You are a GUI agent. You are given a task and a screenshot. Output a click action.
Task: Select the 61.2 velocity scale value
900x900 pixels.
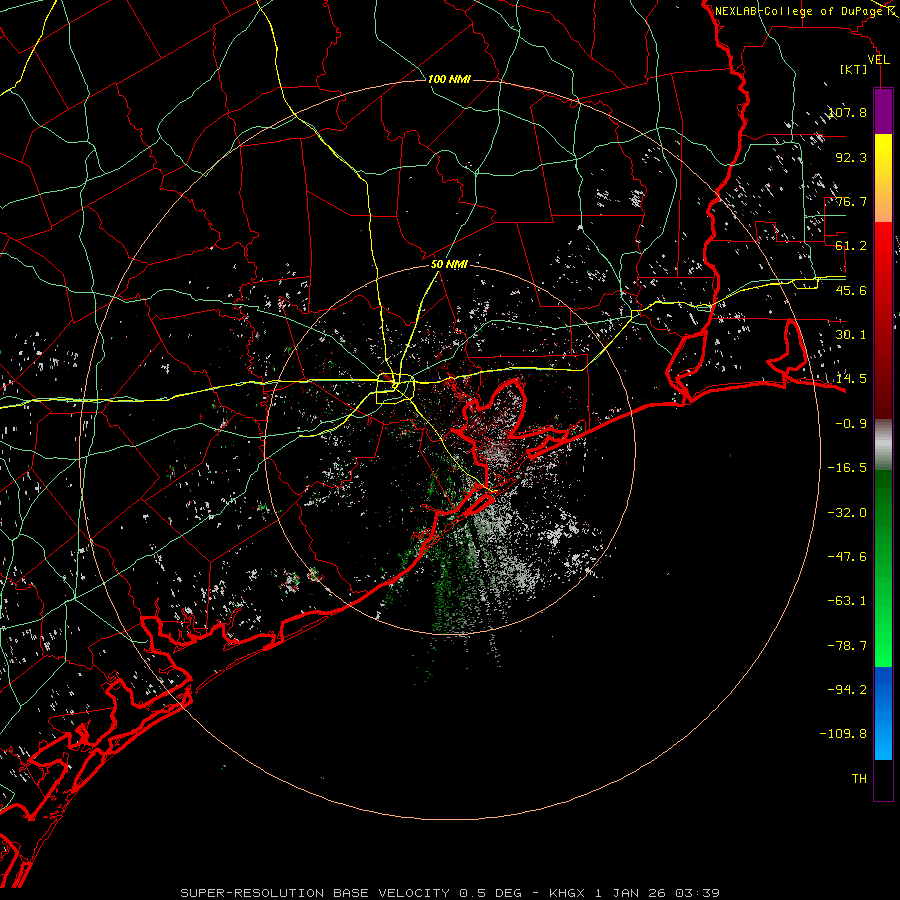coord(851,246)
